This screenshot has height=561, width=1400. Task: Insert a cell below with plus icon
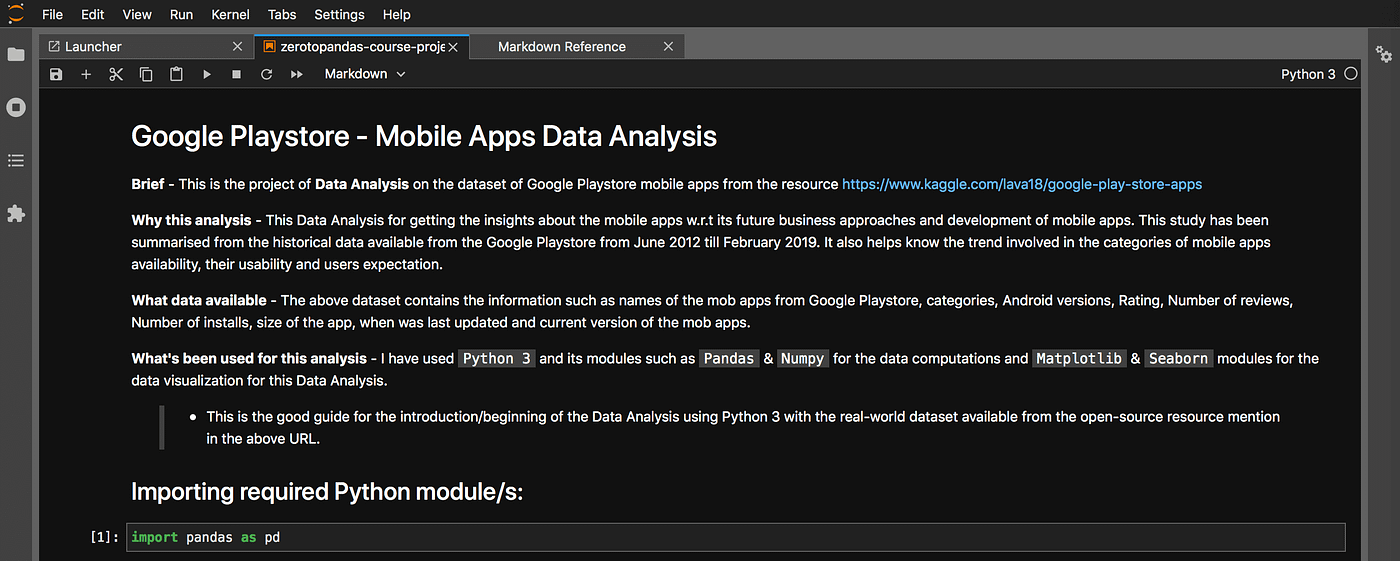[x=86, y=74]
